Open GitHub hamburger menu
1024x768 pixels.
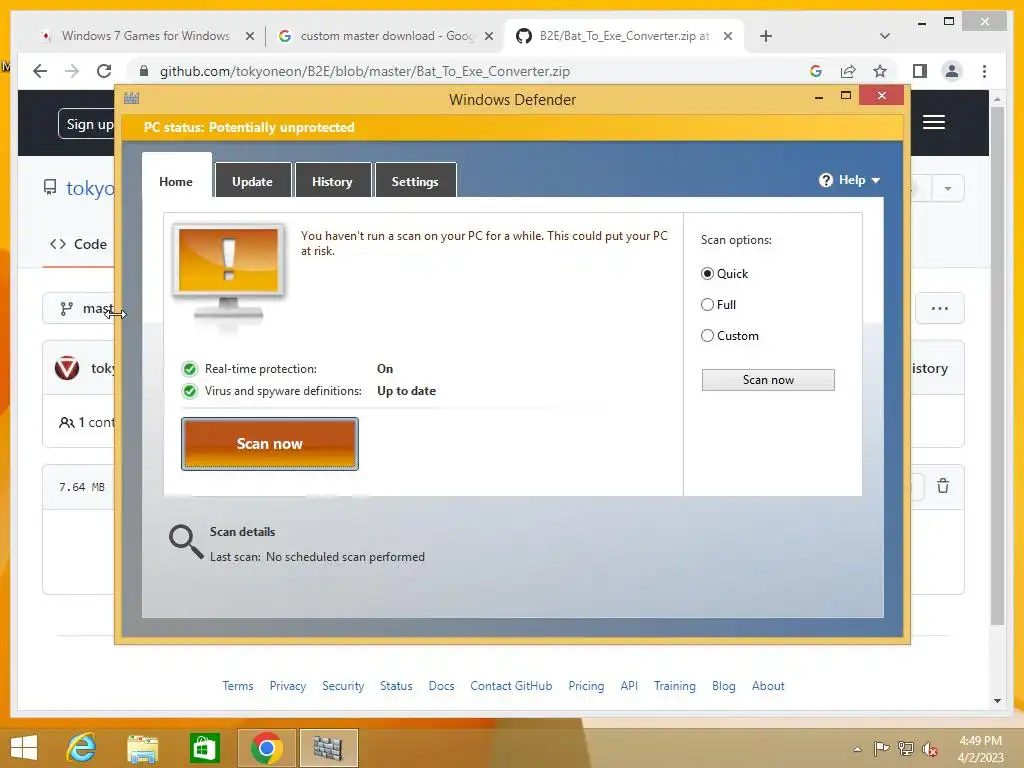(x=934, y=122)
